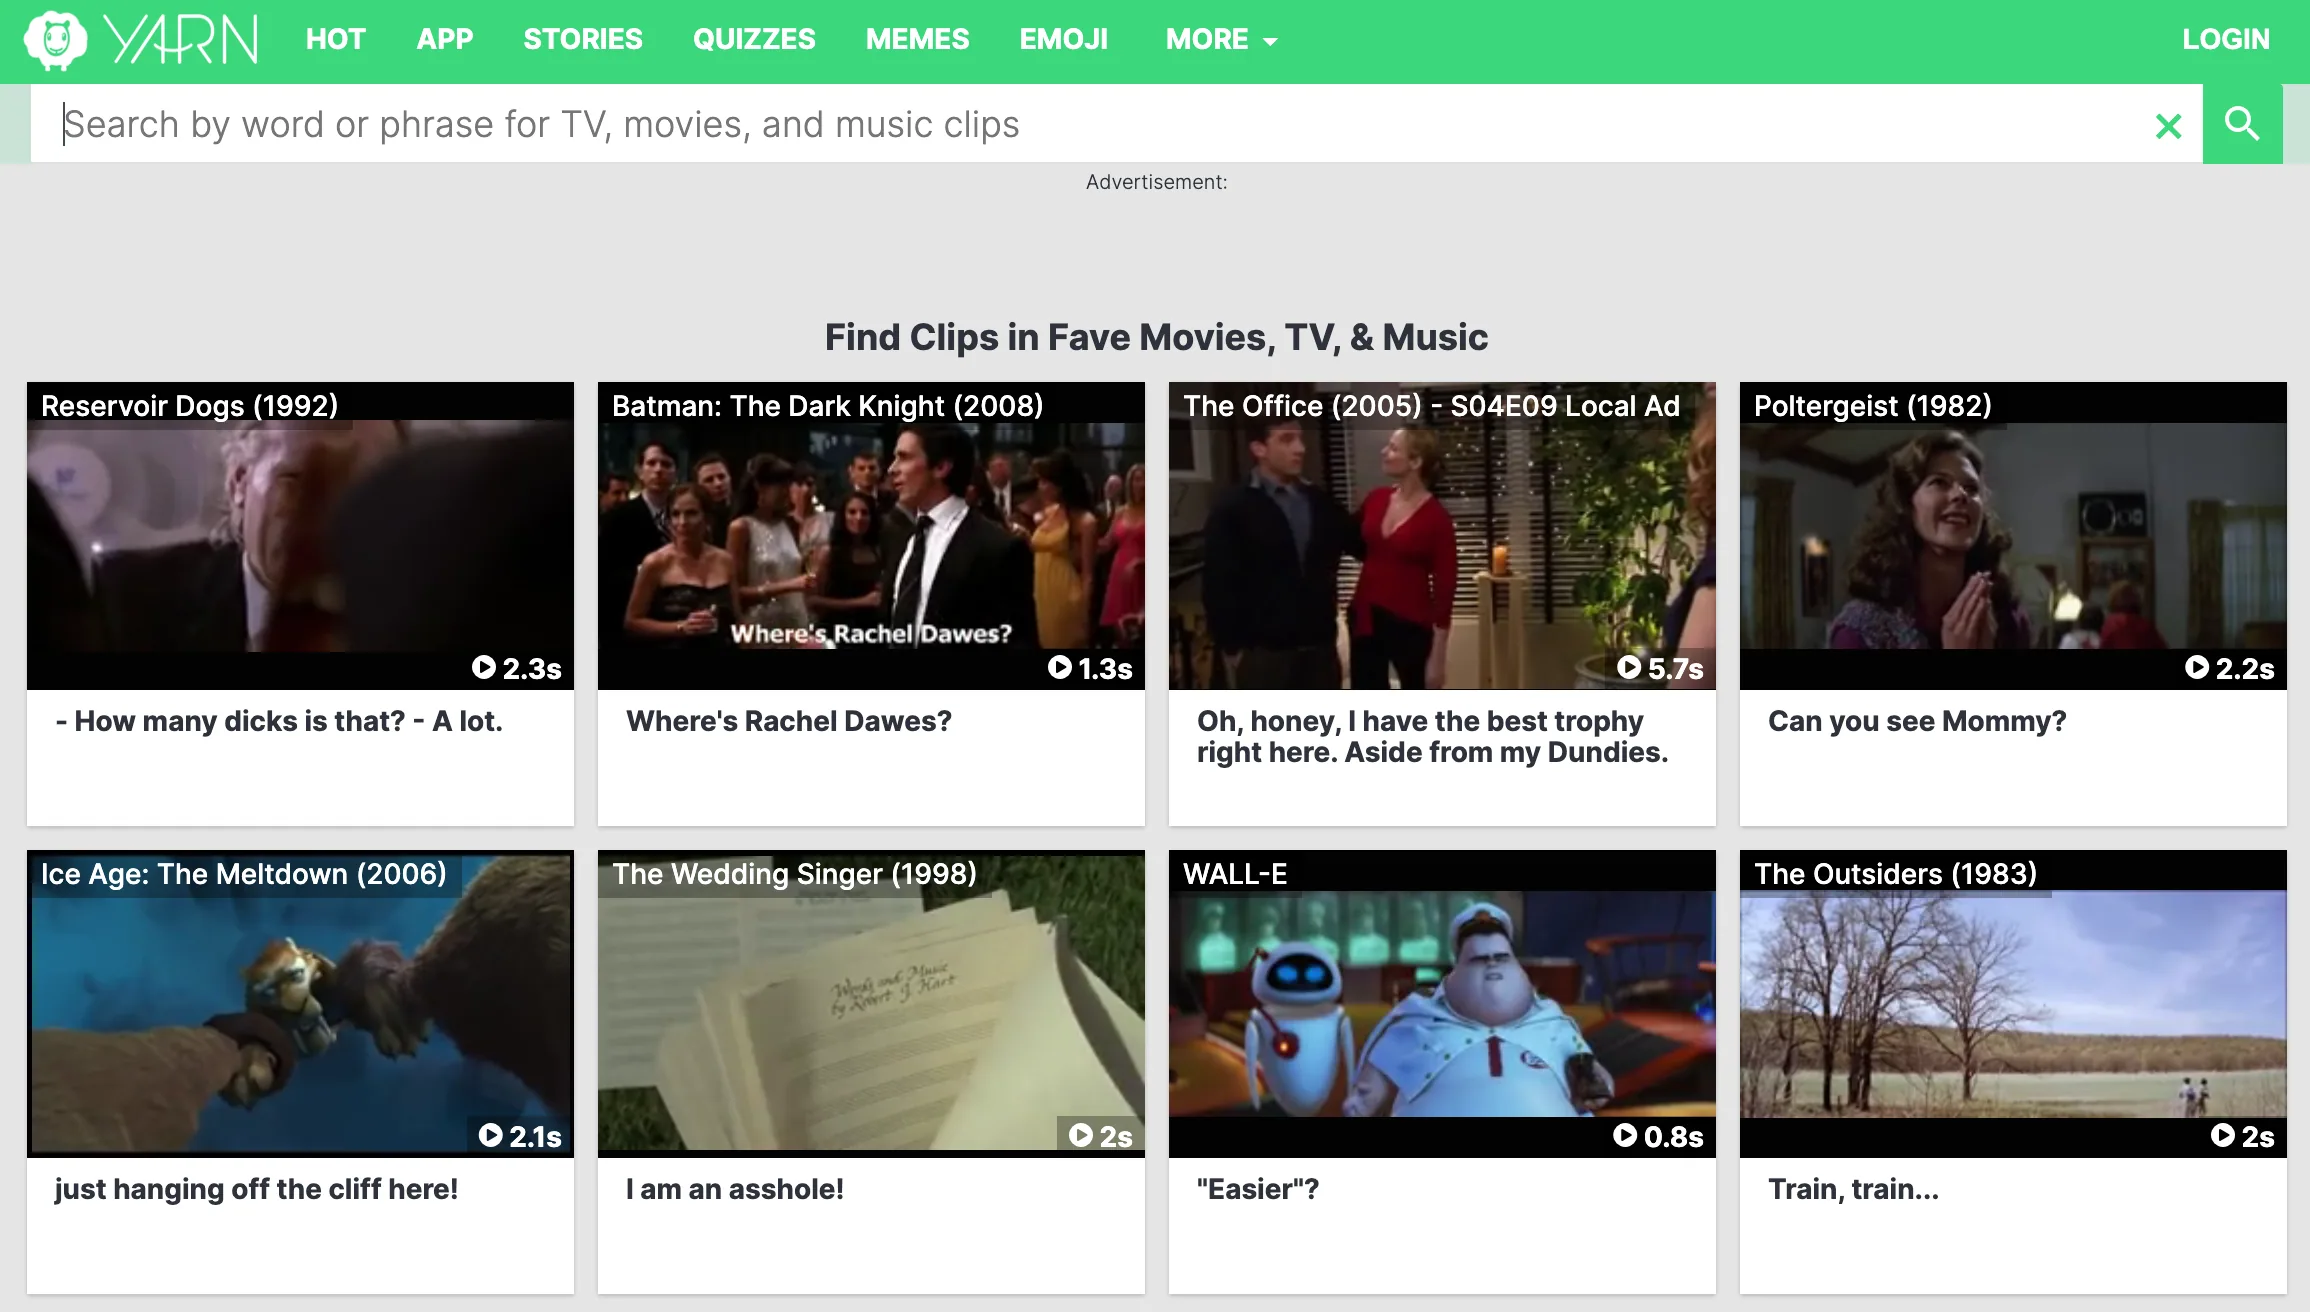Click play icon on Ice Age 2.1s clip
Image resolution: width=2310 pixels, height=1312 pixels.
(x=491, y=1135)
